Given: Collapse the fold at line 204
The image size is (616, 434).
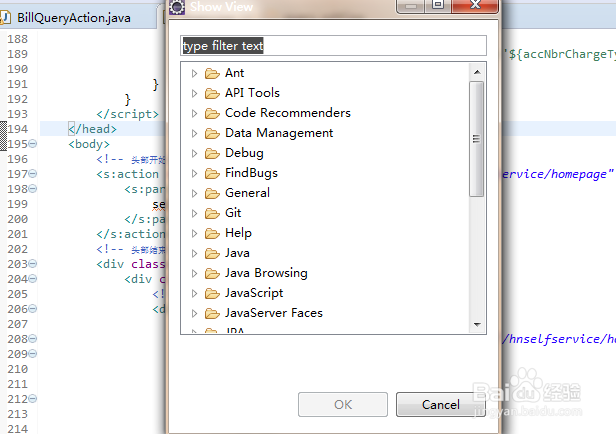Looking at the screenshot, I should point(33,278).
